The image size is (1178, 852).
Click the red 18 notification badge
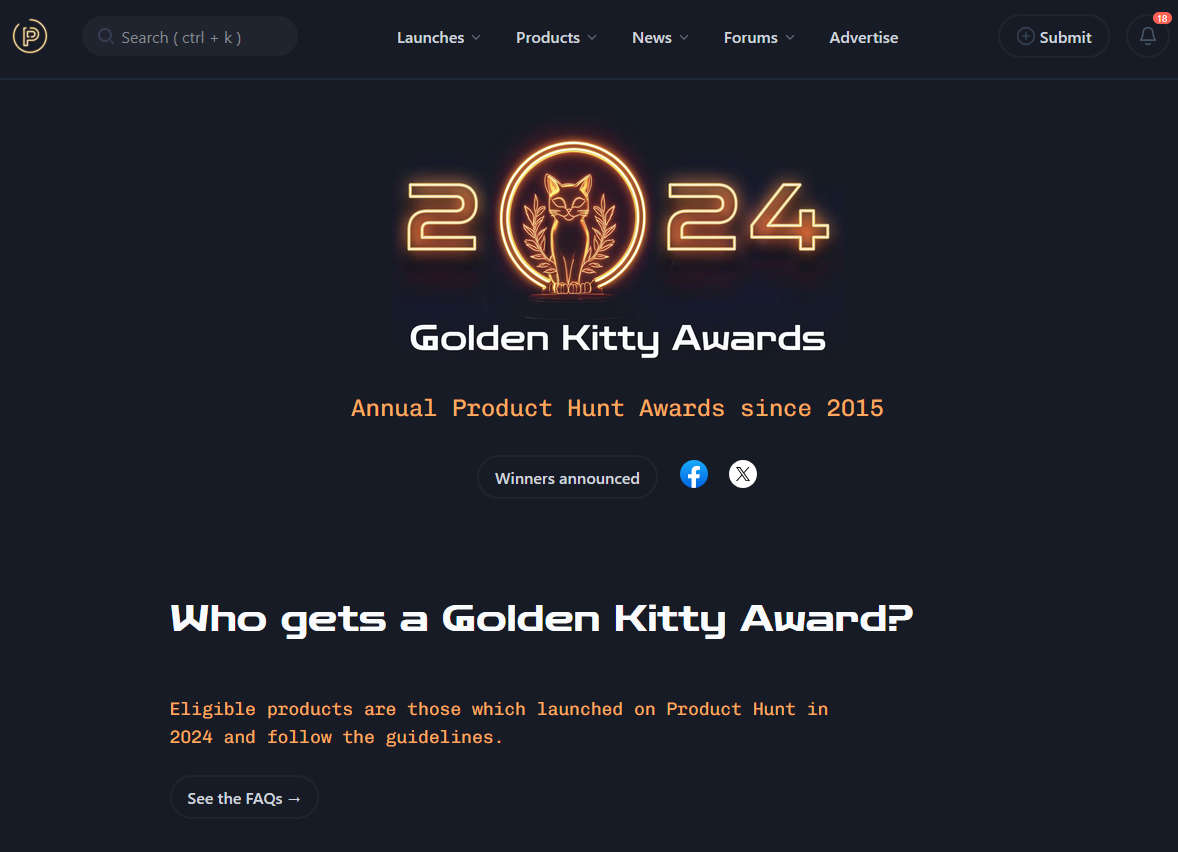point(1161,18)
